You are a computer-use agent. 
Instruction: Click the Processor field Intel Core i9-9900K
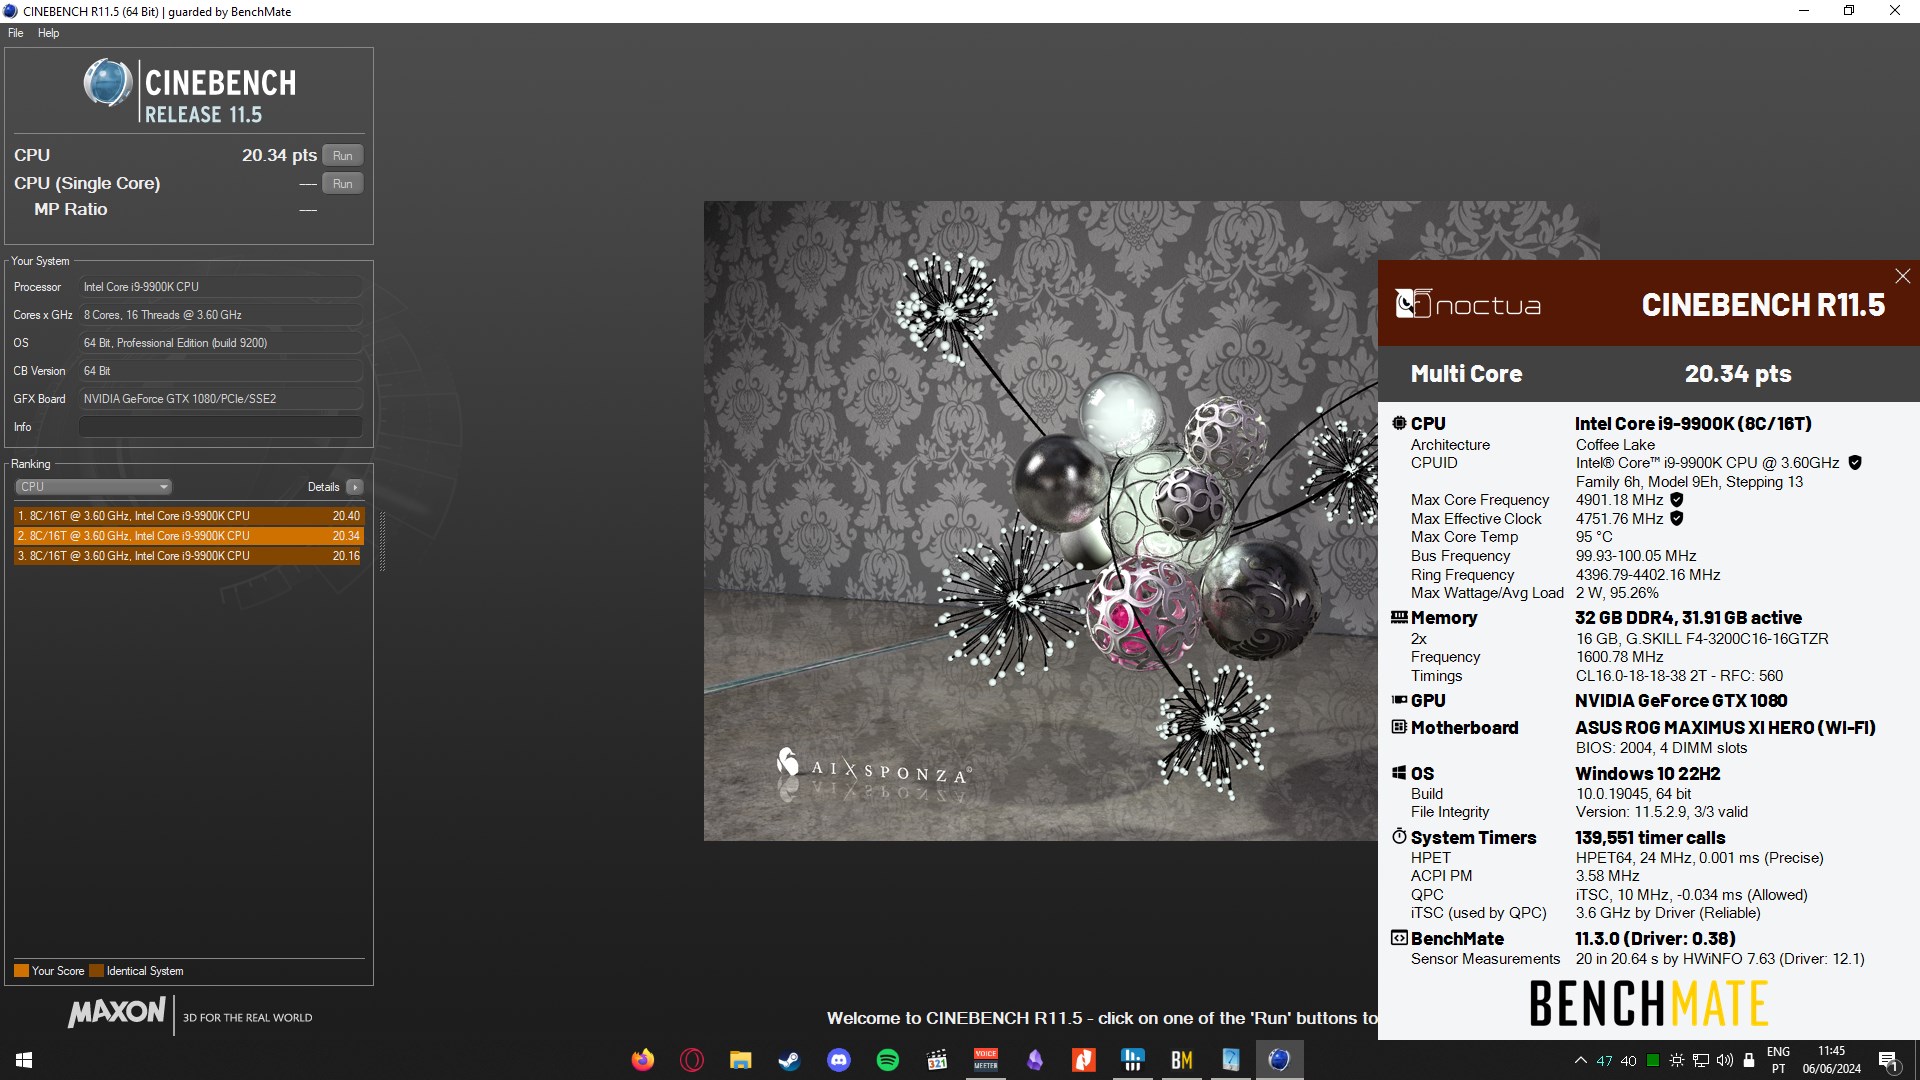(220, 287)
